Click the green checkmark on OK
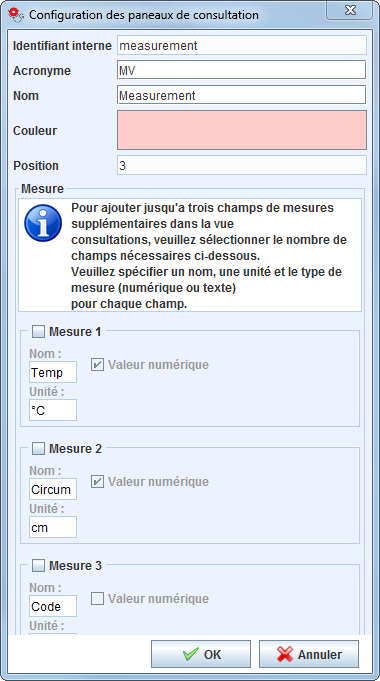The image size is (380, 681). 191,654
